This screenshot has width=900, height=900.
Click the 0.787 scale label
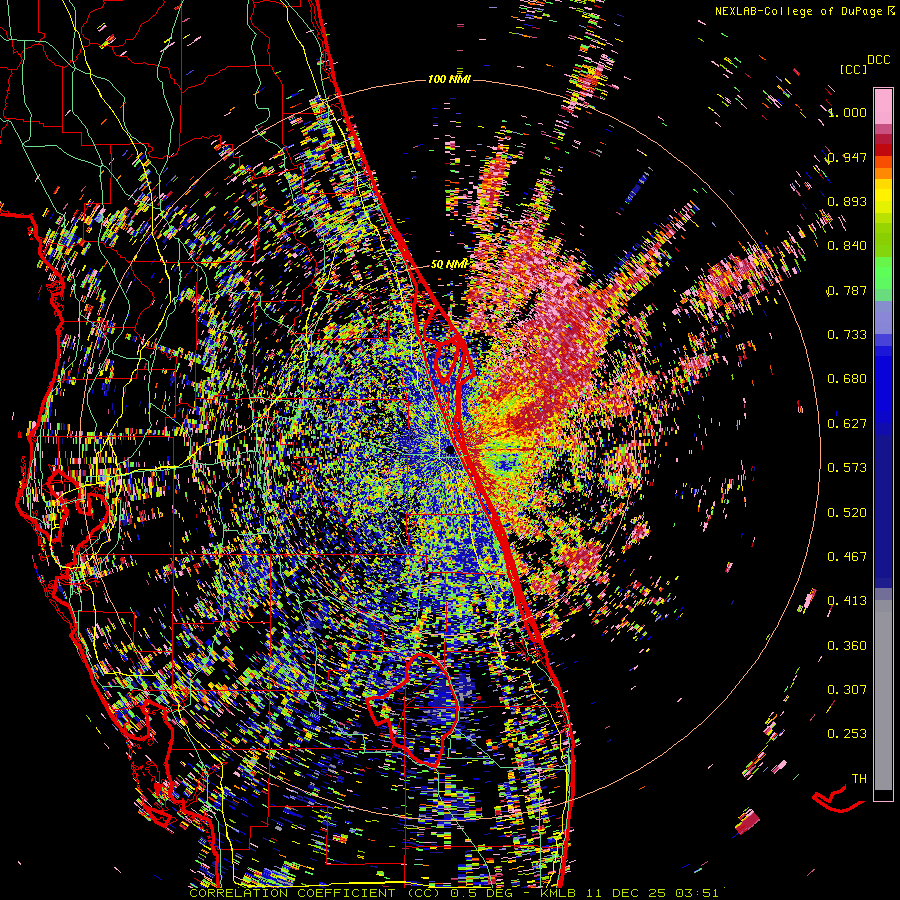[847, 290]
